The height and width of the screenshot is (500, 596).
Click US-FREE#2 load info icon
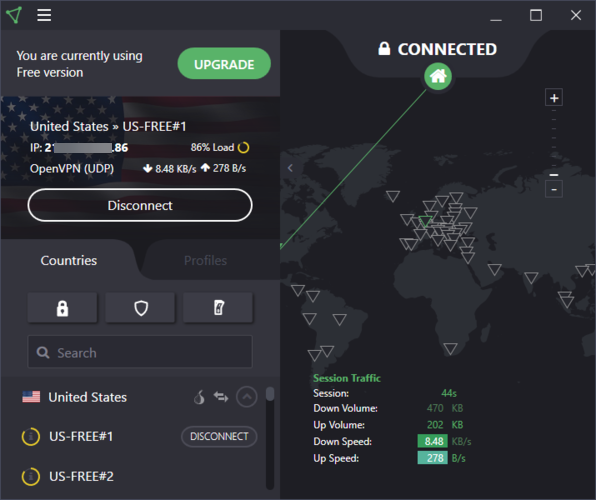[31, 476]
